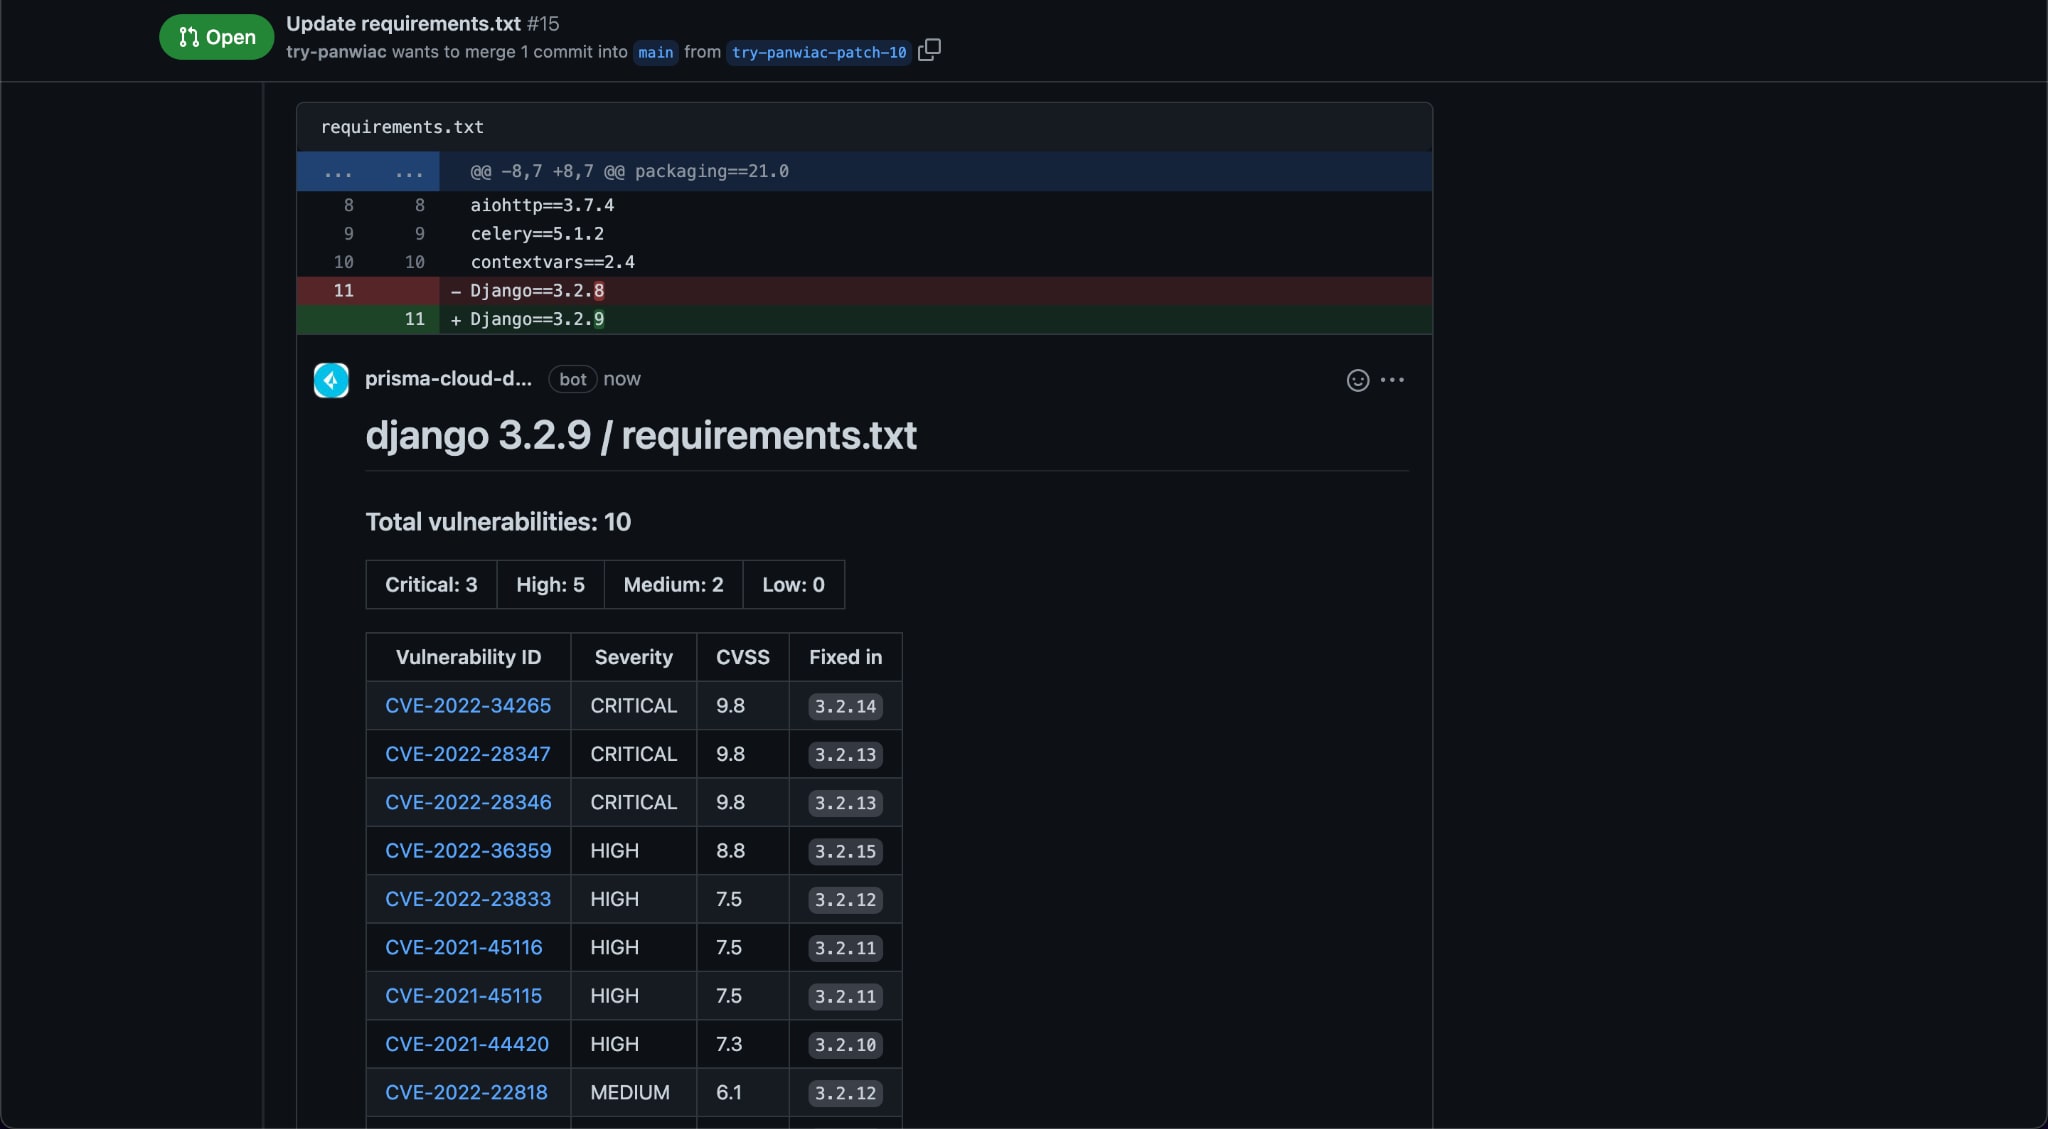Click the Severity column header
Screen dimensions: 2048x1129
[633, 657]
